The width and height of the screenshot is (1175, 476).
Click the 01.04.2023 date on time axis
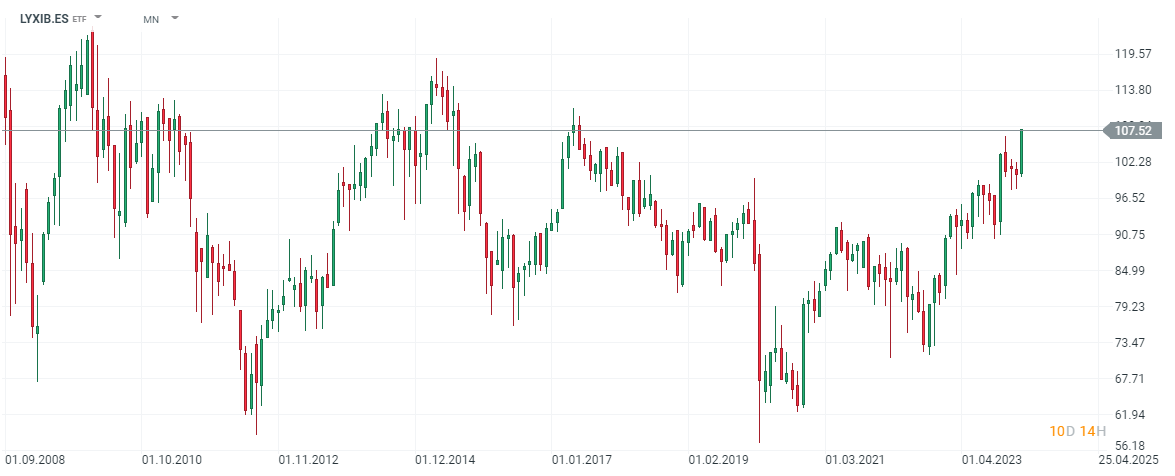(992, 460)
